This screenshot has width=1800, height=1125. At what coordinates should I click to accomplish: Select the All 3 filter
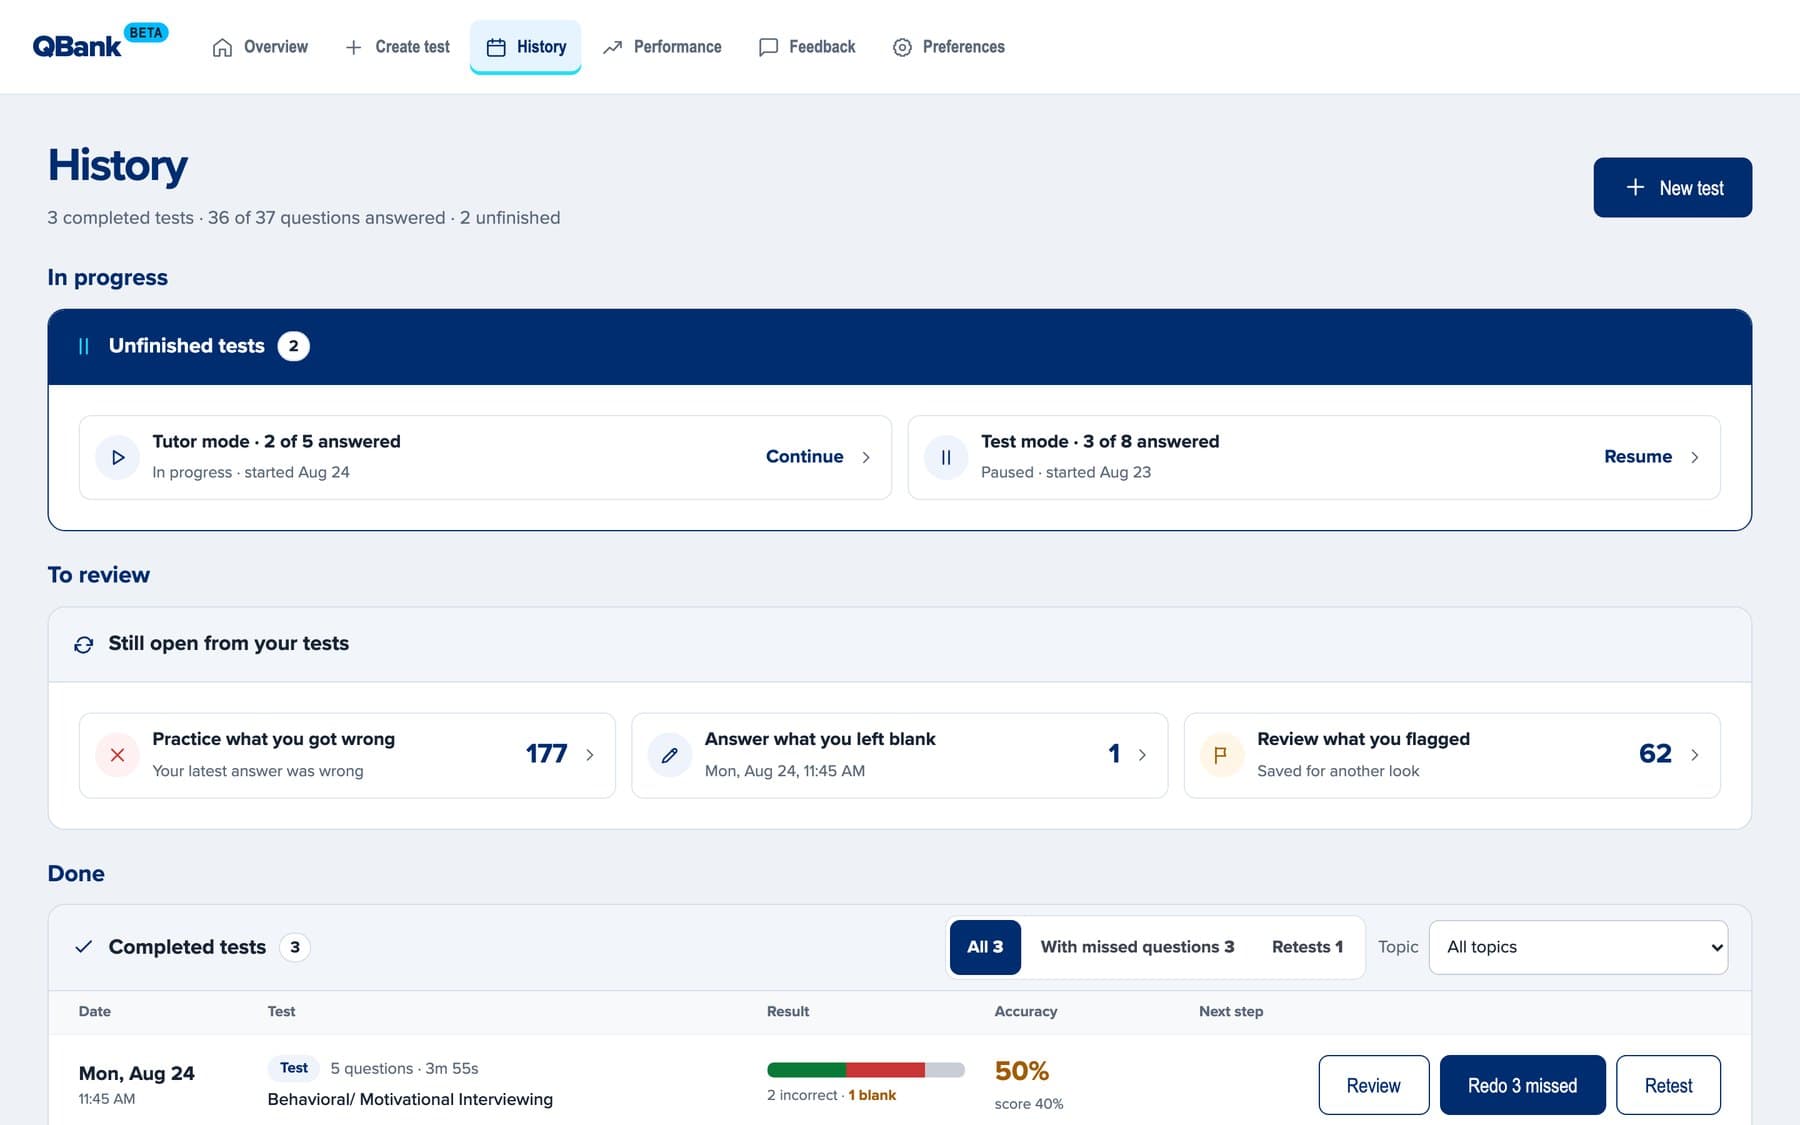985,947
